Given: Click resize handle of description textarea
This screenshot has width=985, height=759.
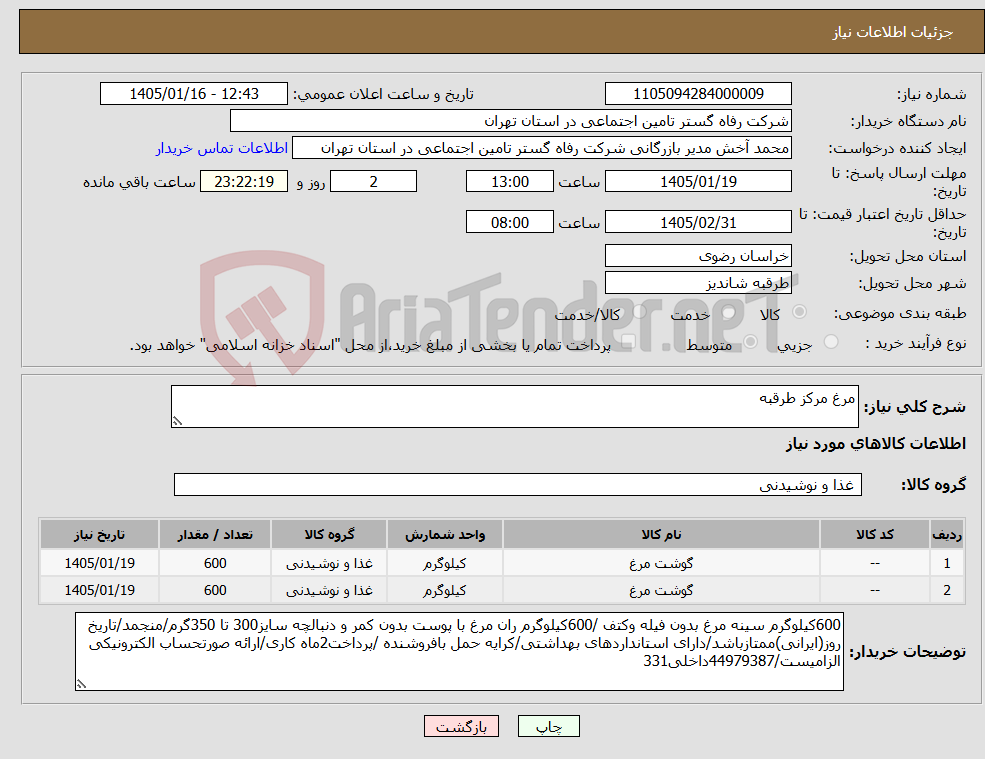Looking at the screenshot, I should tap(177, 422).
